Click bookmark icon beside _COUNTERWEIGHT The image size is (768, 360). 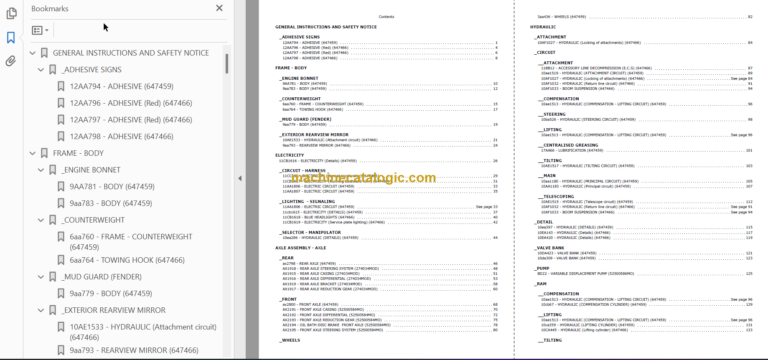coord(52,220)
